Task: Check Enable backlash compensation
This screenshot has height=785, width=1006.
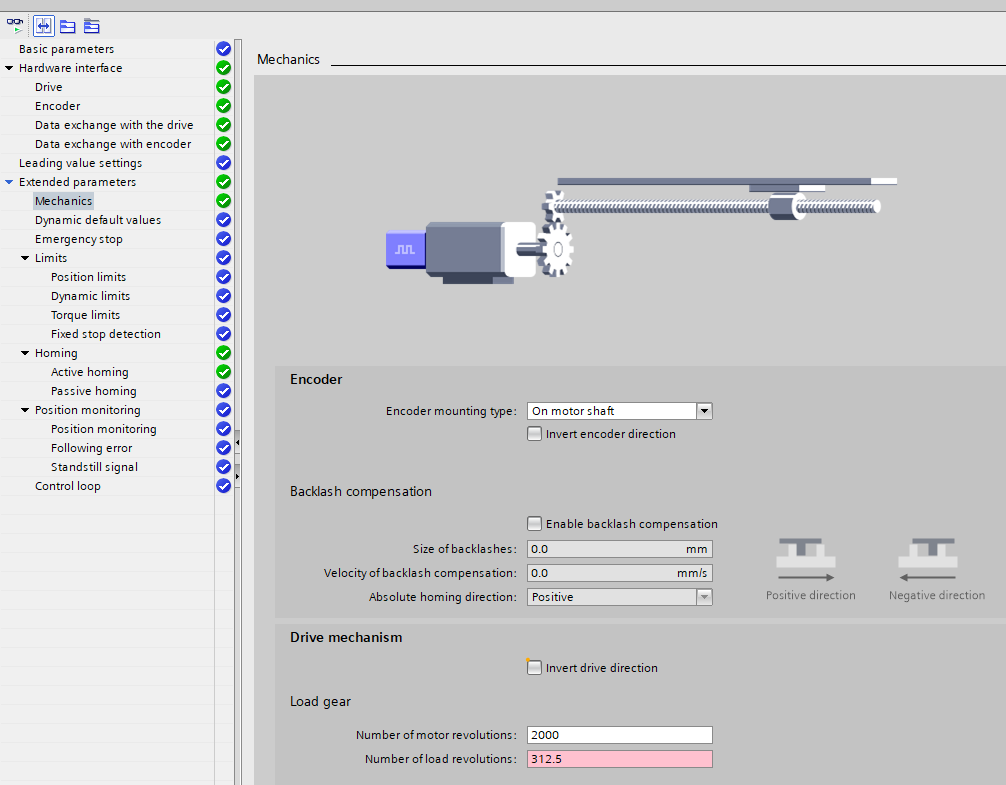Action: coord(535,524)
